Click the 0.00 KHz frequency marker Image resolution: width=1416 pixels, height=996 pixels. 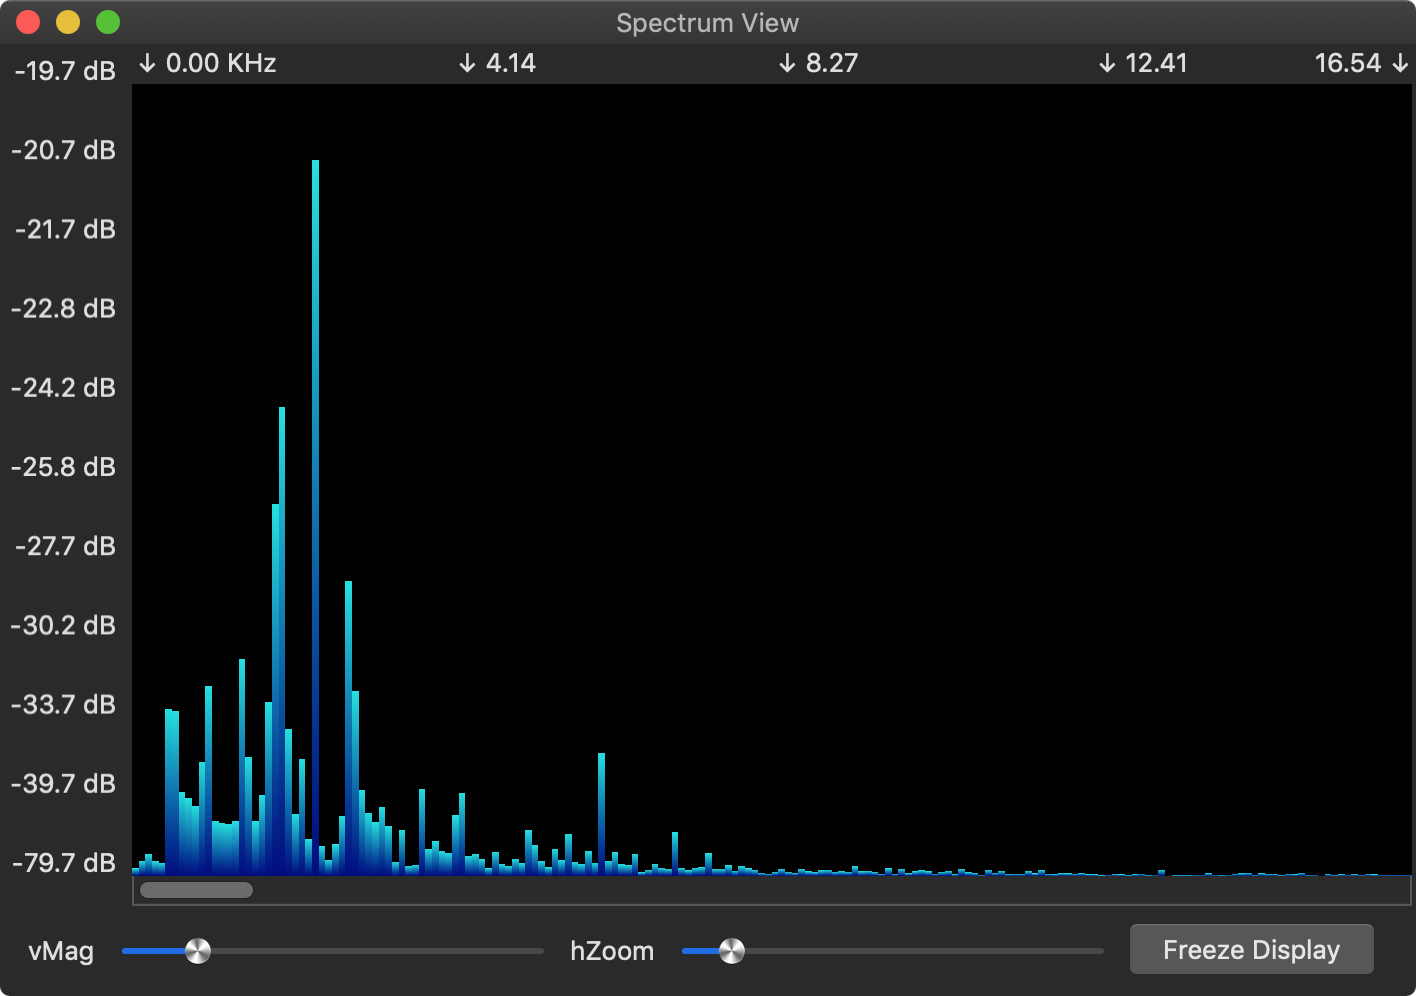(207, 63)
